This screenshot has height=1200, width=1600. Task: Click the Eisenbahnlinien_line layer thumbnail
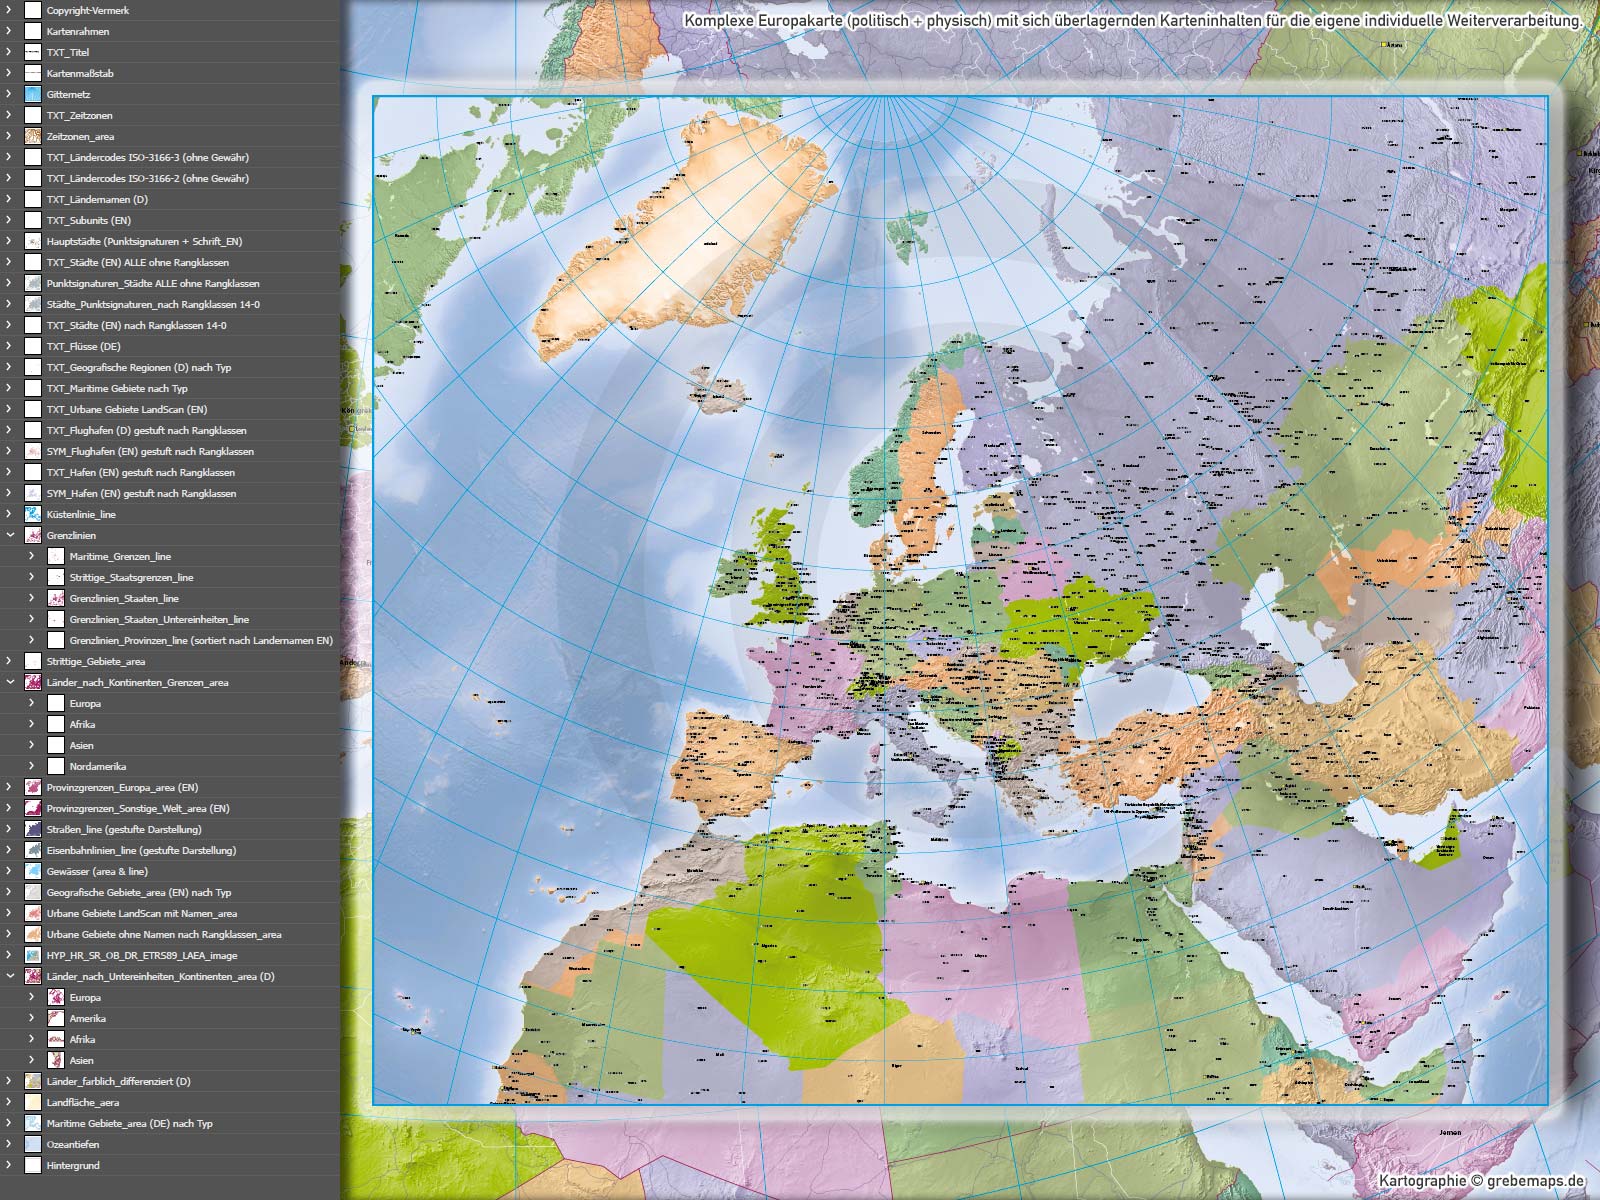coord(33,850)
